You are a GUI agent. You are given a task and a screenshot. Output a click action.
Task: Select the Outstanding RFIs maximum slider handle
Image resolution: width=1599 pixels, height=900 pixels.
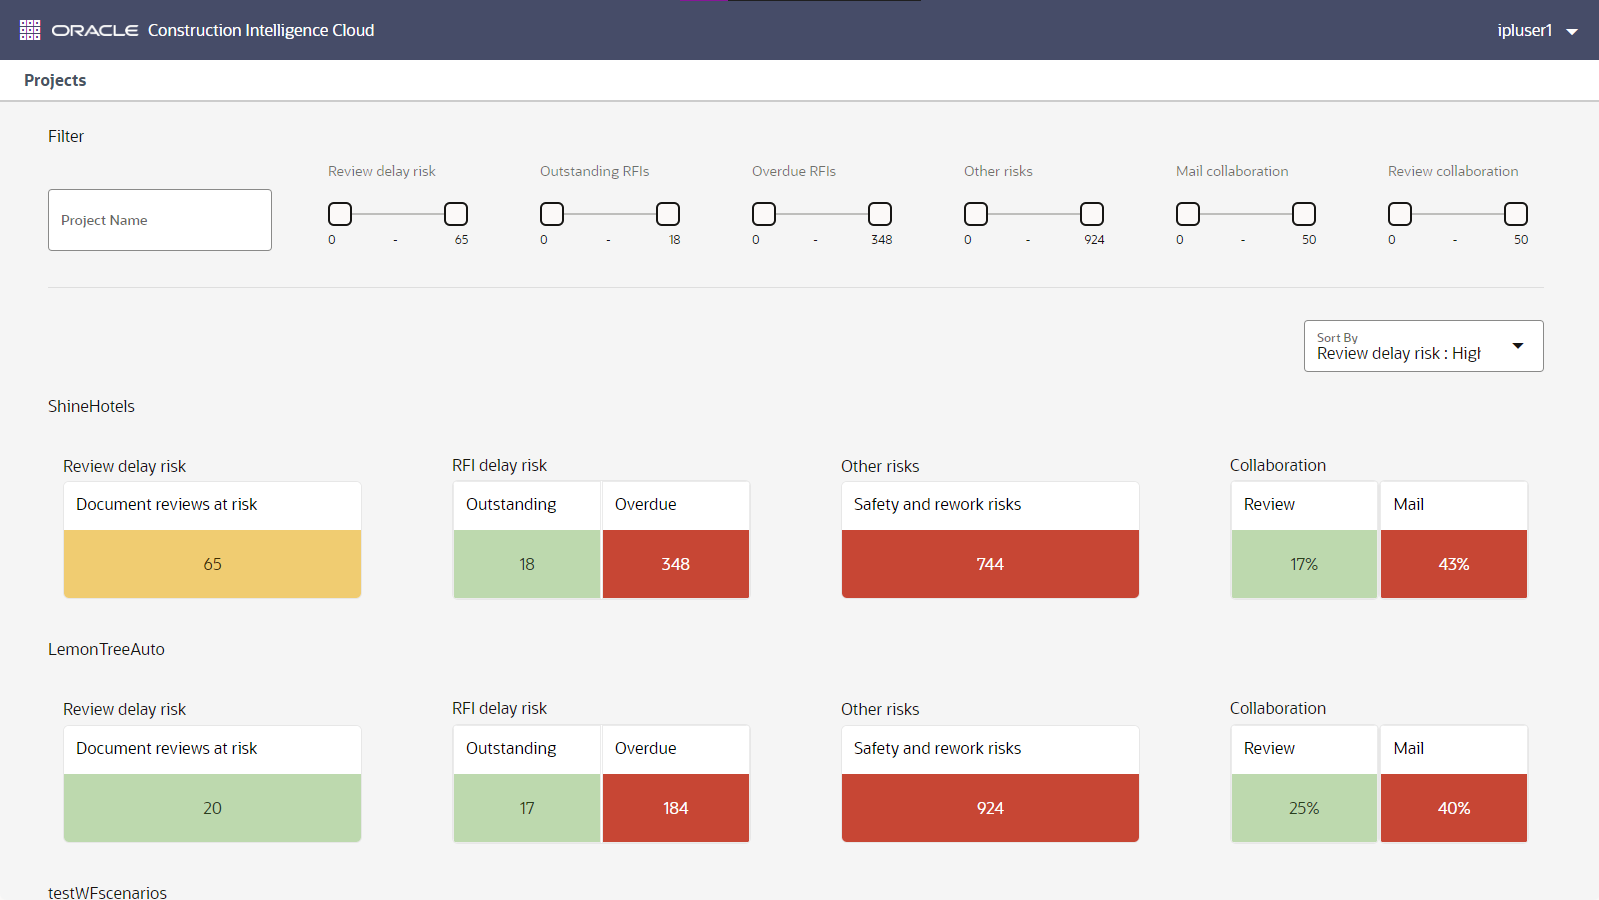point(668,214)
